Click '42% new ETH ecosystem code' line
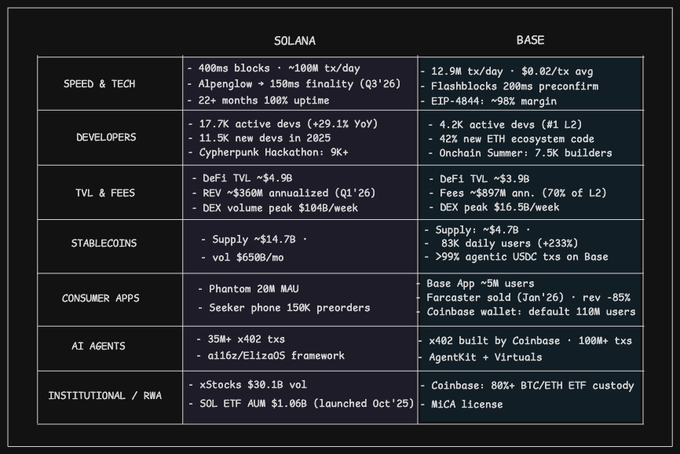This screenshot has width=680, height=454. [x=511, y=139]
